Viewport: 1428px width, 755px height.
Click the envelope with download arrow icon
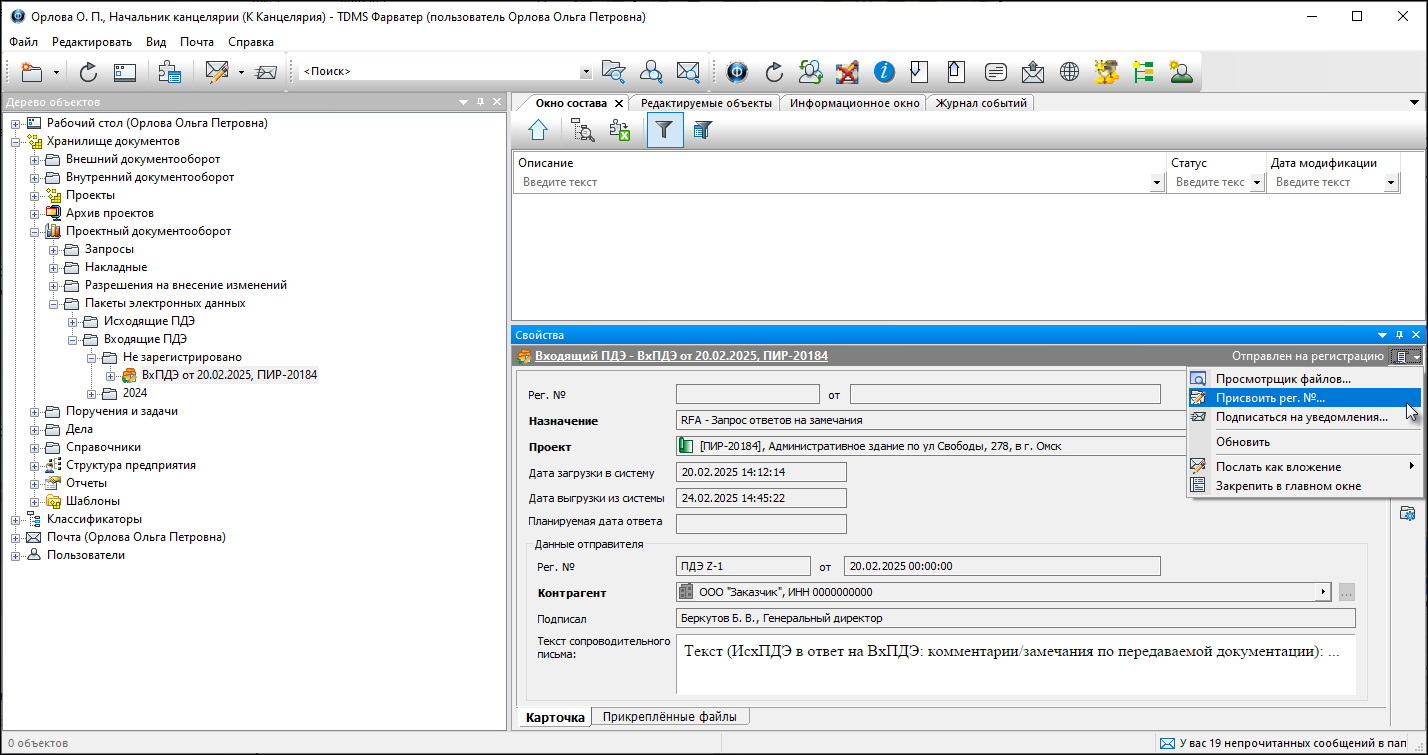(x=1032, y=72)
